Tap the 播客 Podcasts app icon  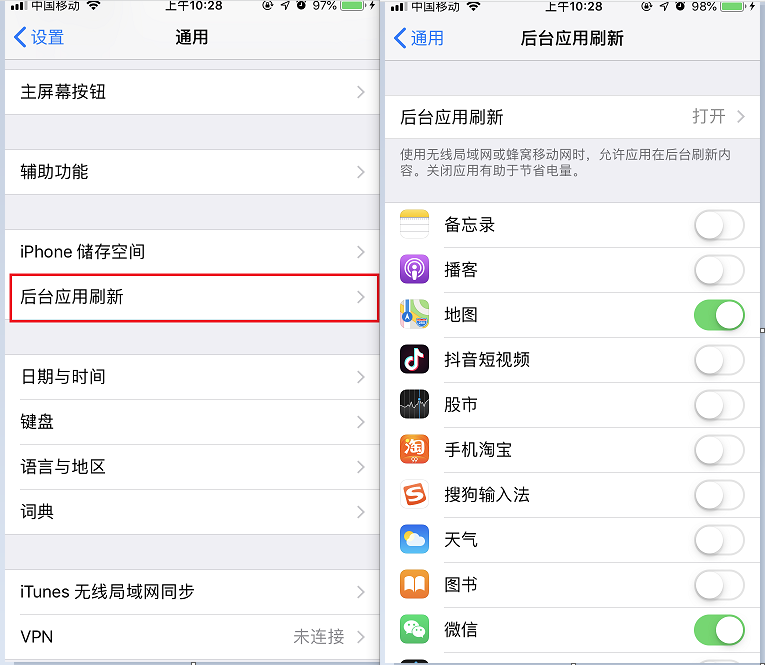click(414, 269)
